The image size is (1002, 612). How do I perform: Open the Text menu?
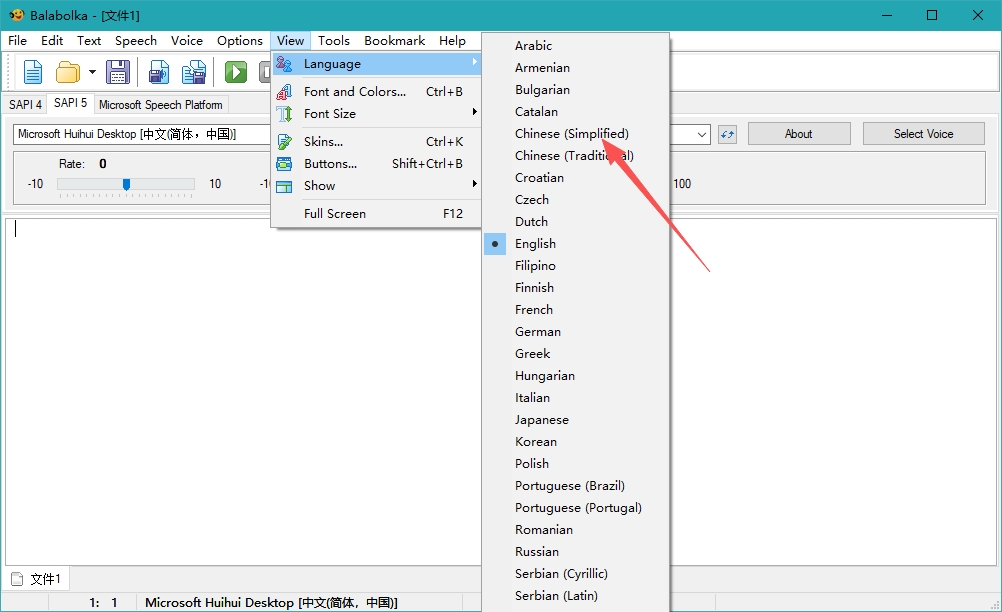89,40
